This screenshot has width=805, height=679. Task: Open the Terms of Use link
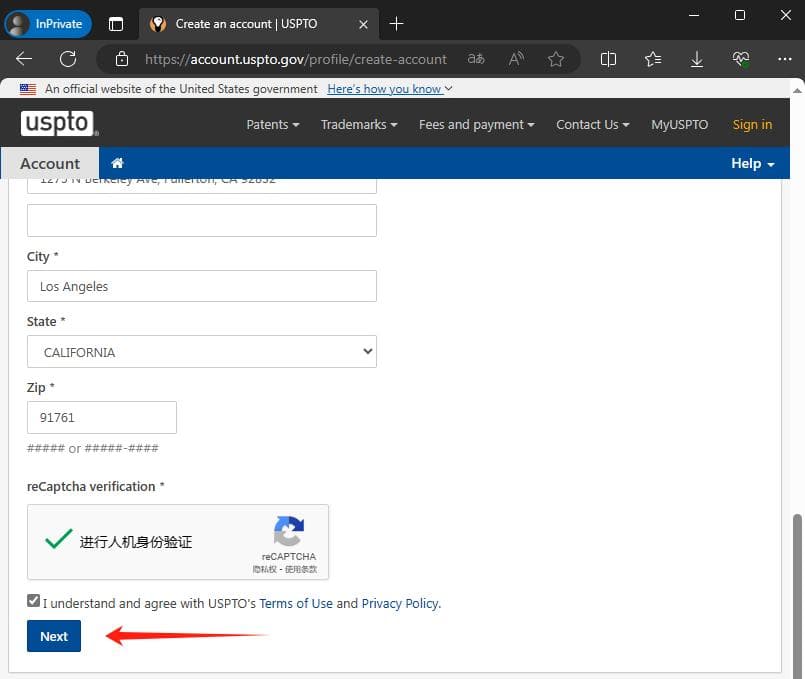coord(296,603)
